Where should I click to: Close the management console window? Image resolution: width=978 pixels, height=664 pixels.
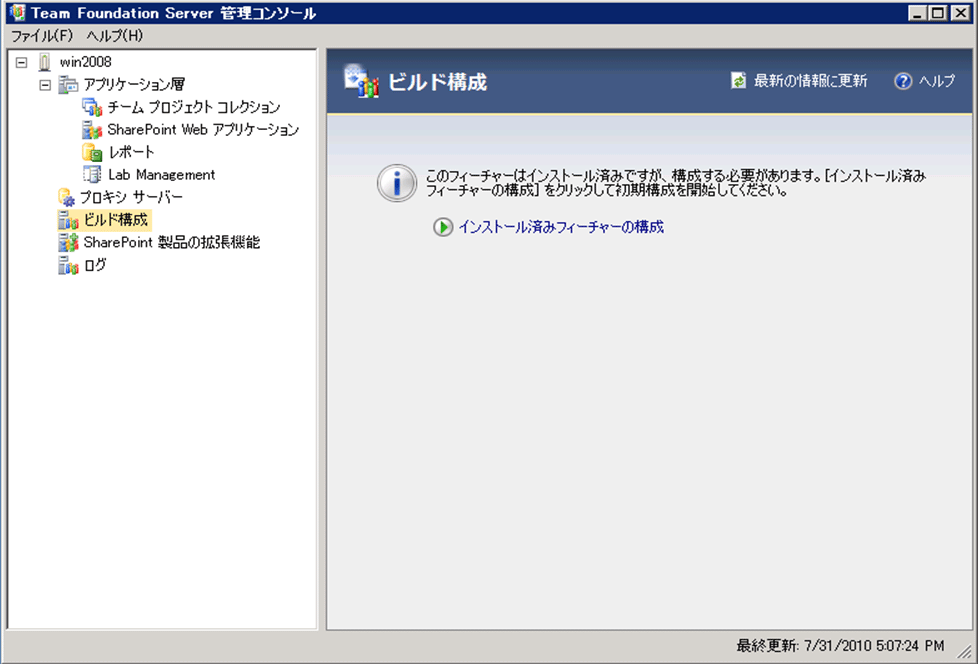tap(961, 12)
